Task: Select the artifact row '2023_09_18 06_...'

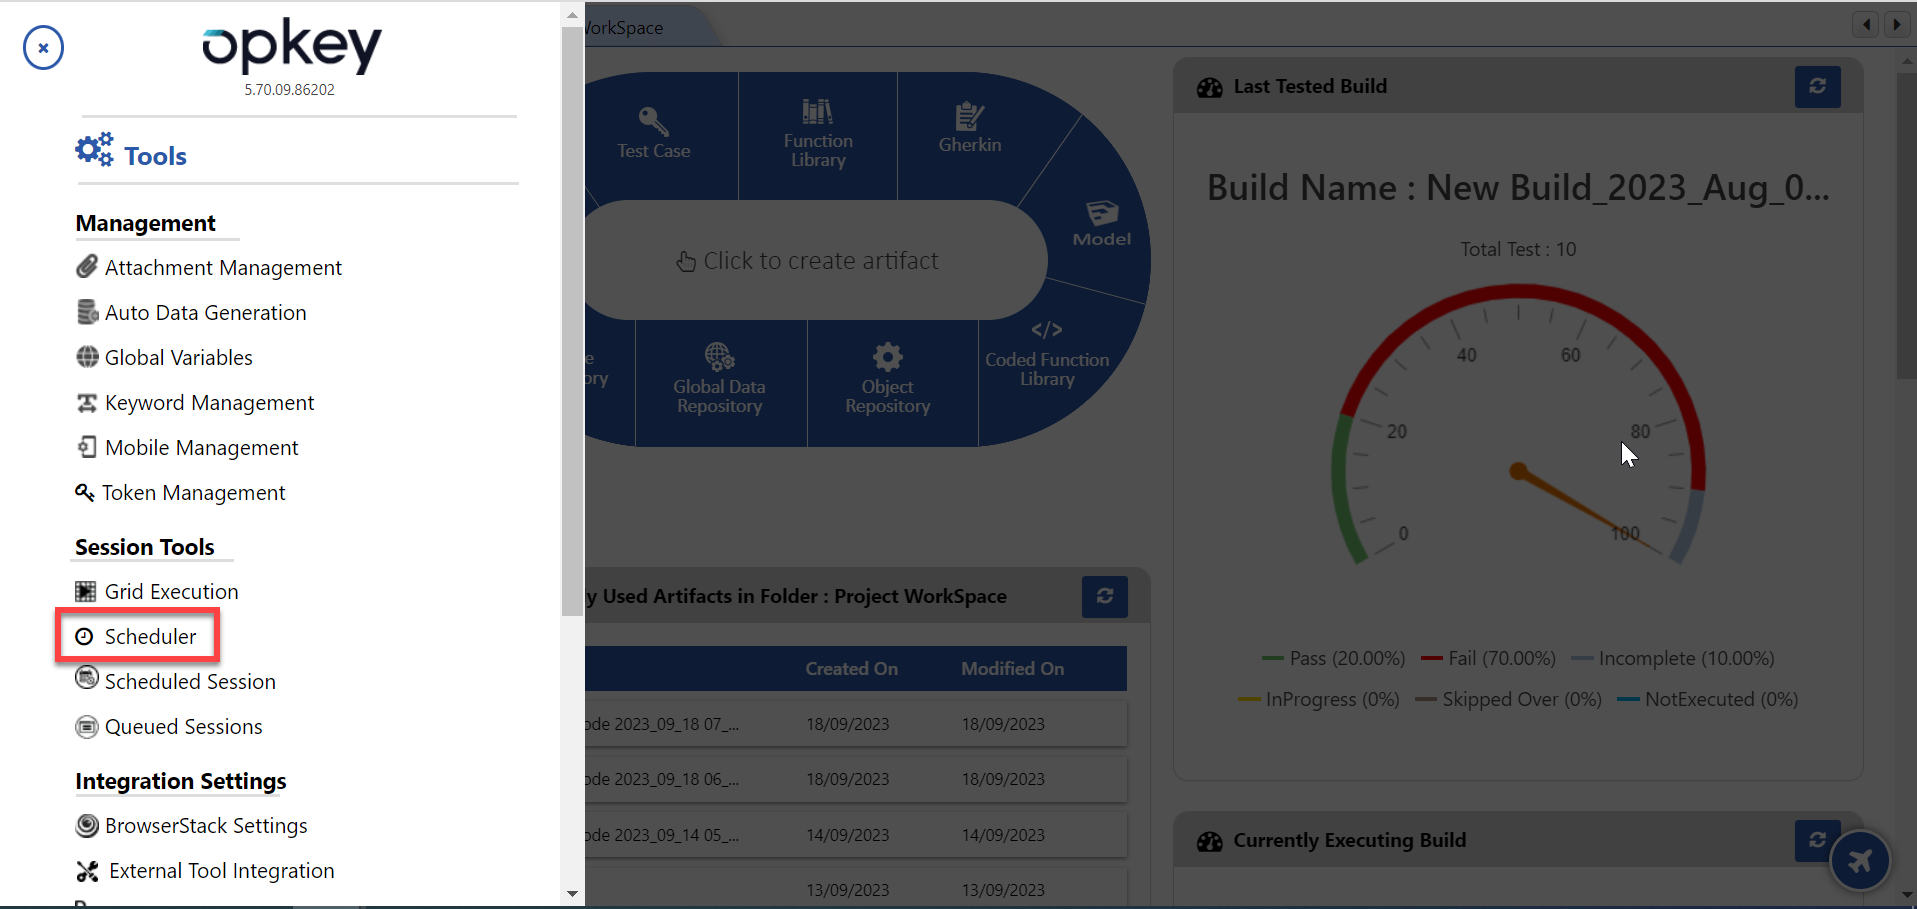Action: (856, 778)
